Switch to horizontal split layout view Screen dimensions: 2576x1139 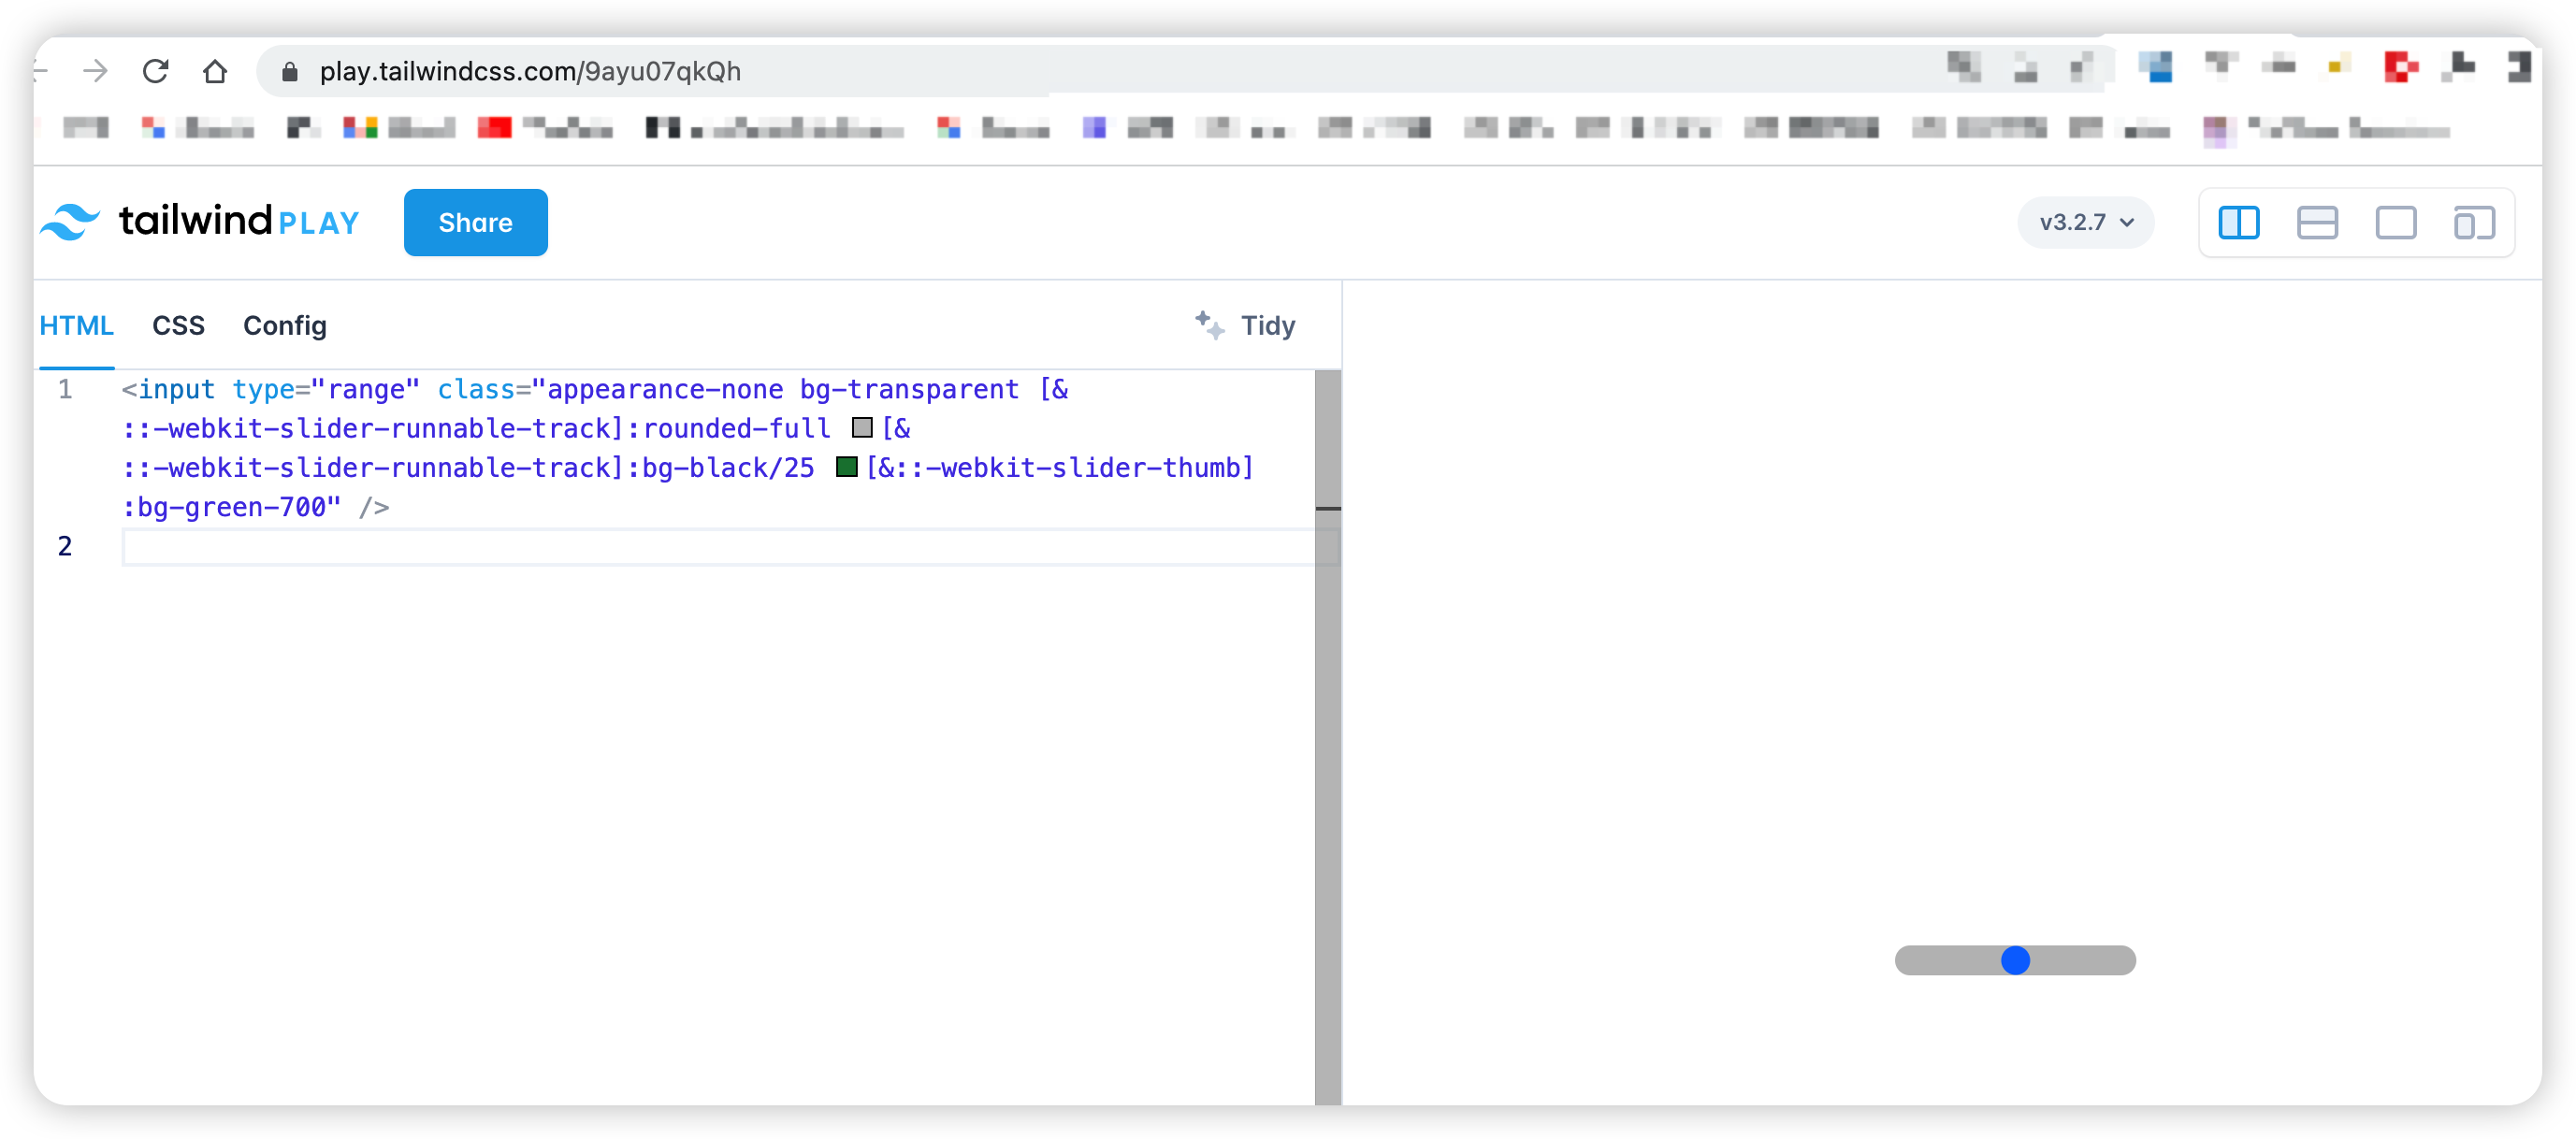2316,222
